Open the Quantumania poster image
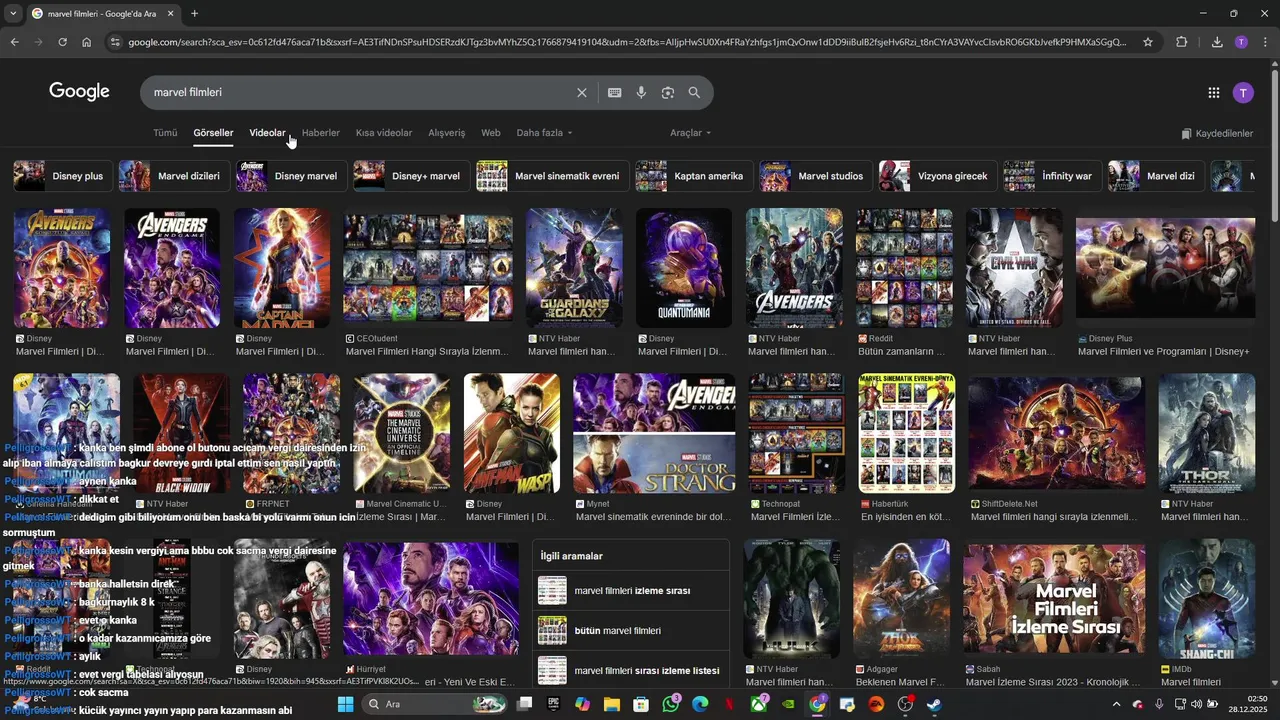 coord(684,268)
